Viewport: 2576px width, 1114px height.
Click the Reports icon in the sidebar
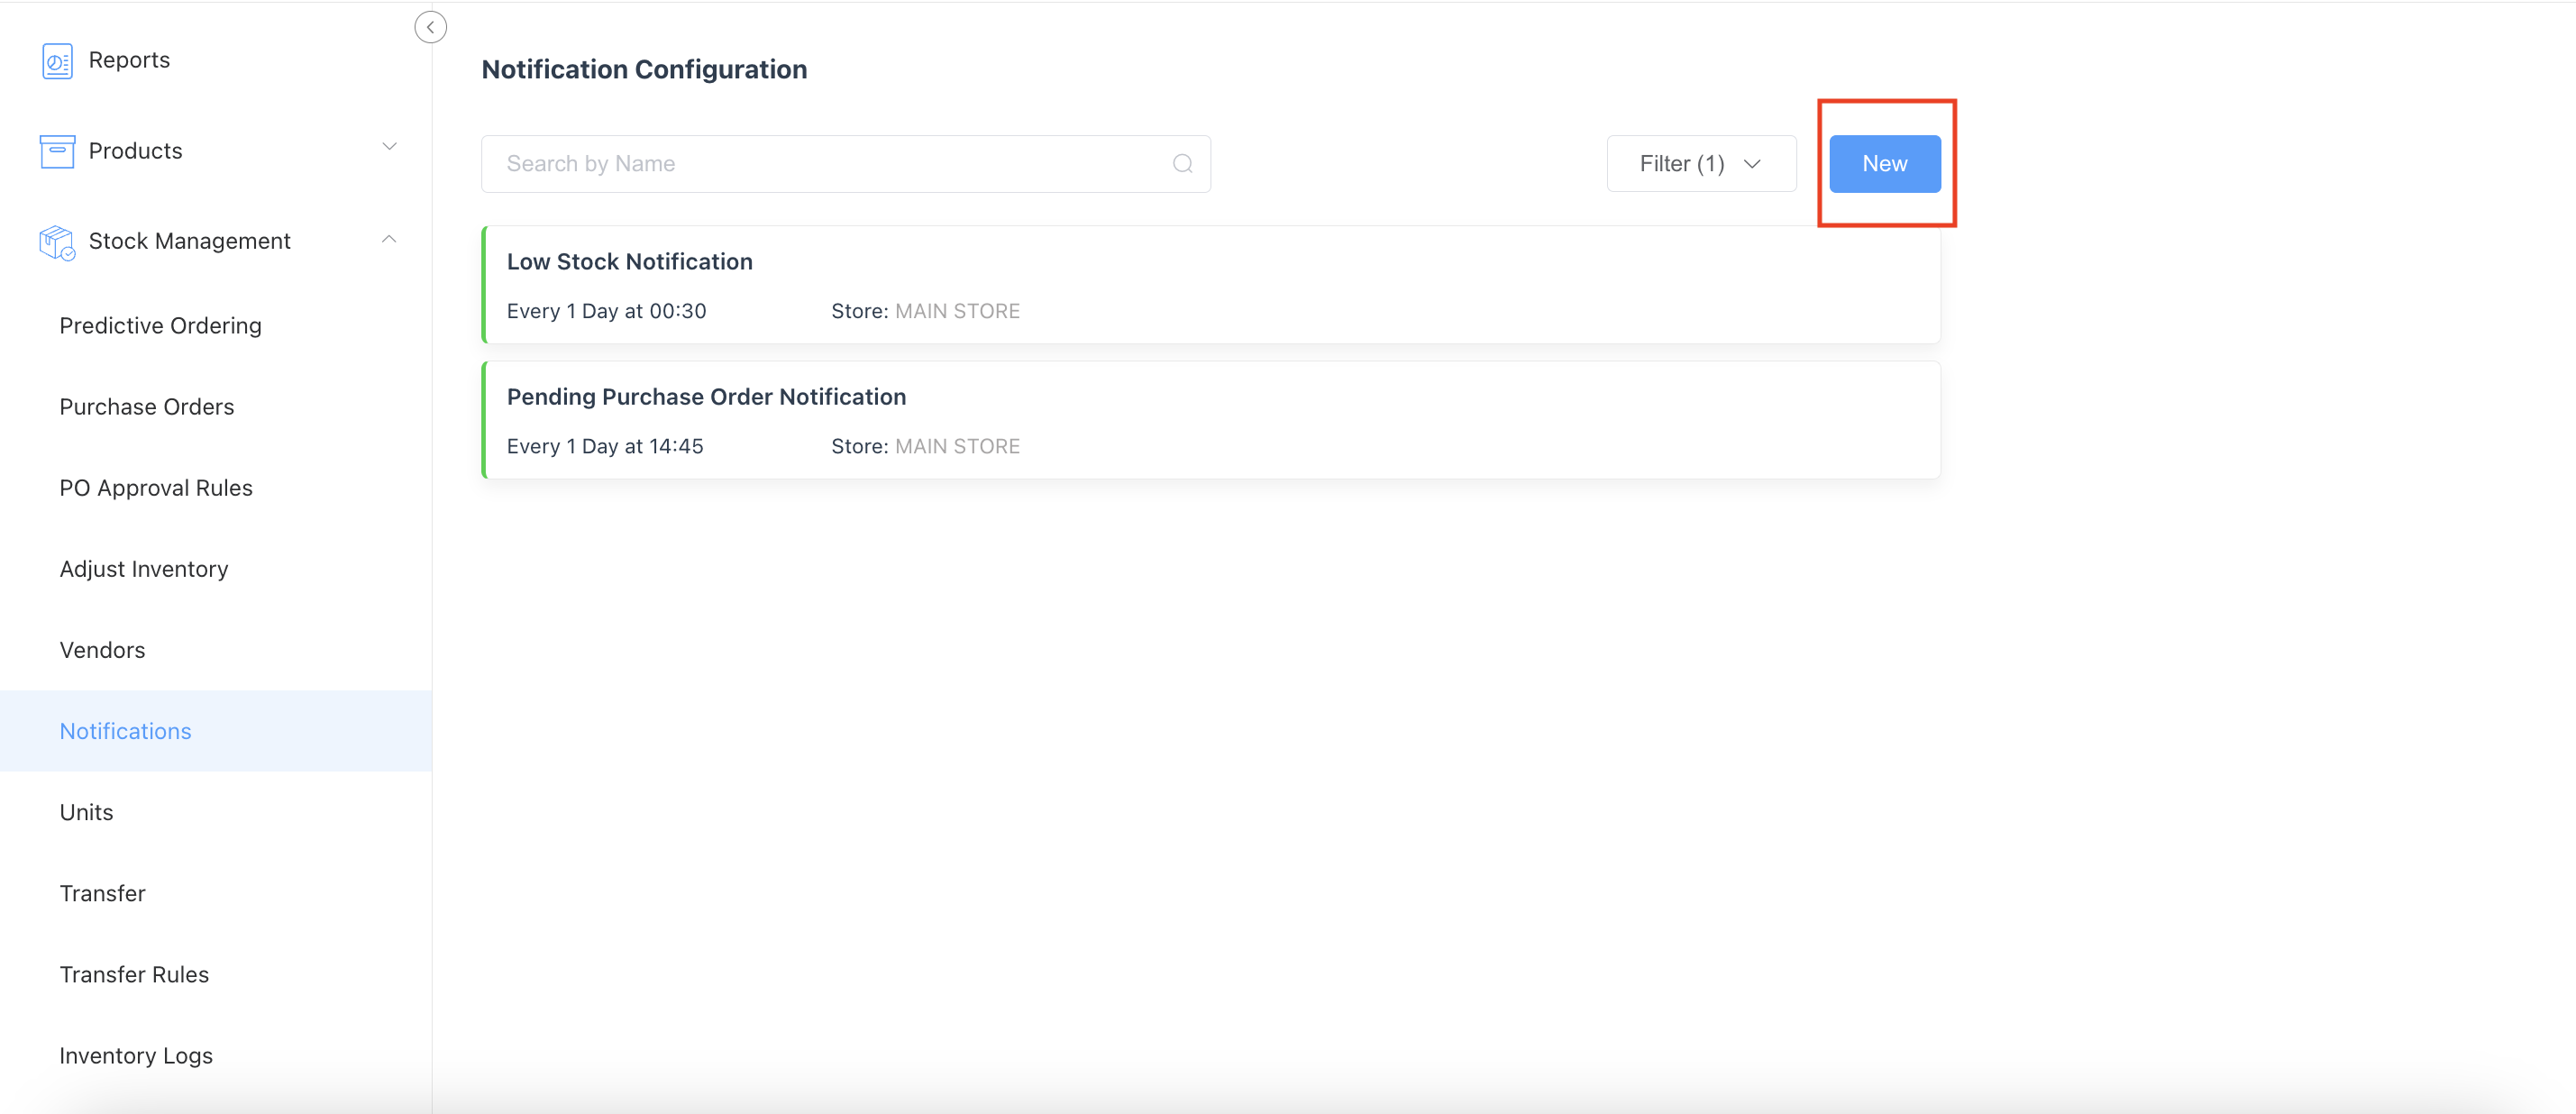point(56,60)
